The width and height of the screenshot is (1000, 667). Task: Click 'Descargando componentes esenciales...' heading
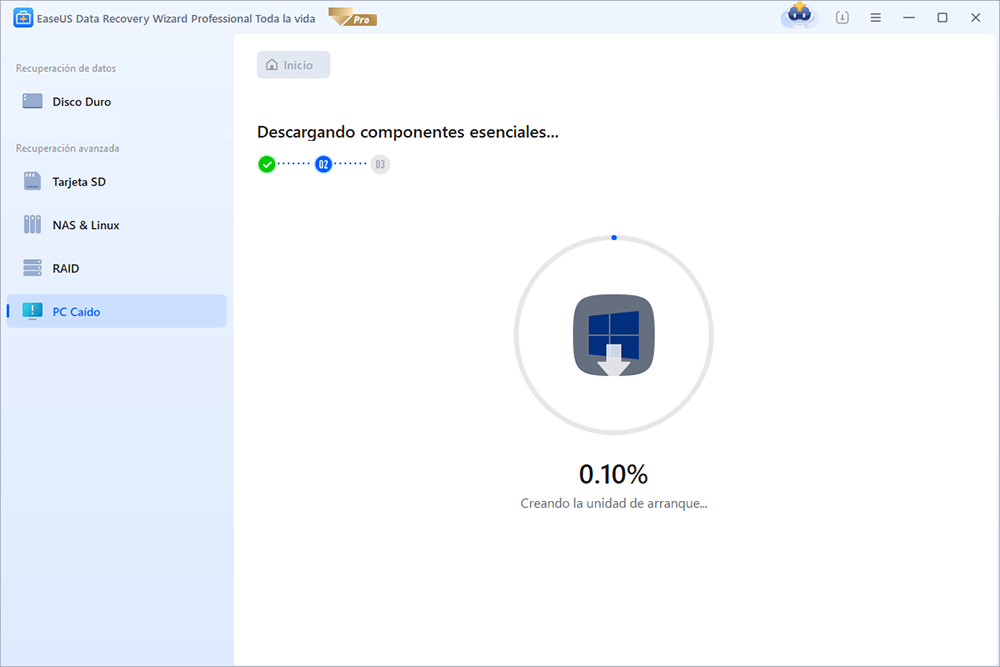coord(408,132)
